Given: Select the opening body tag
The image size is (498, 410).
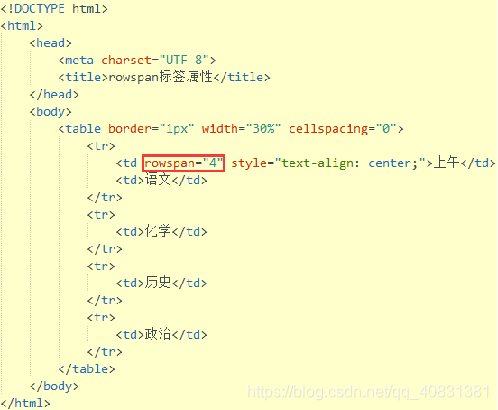Looking at the screenshot, I should coord(50,112).
